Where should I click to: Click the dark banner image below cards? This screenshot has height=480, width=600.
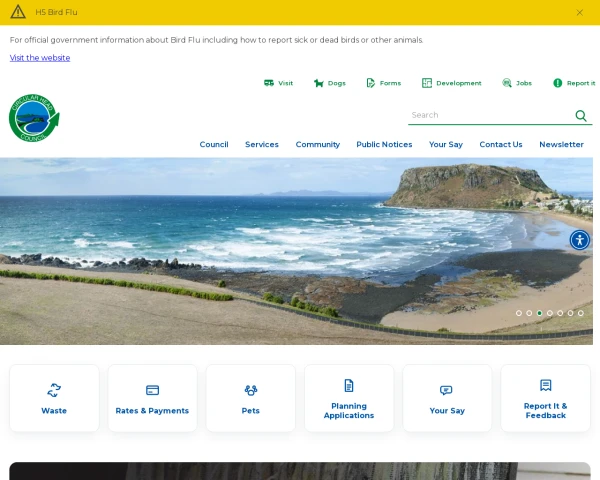coord(300,471)
